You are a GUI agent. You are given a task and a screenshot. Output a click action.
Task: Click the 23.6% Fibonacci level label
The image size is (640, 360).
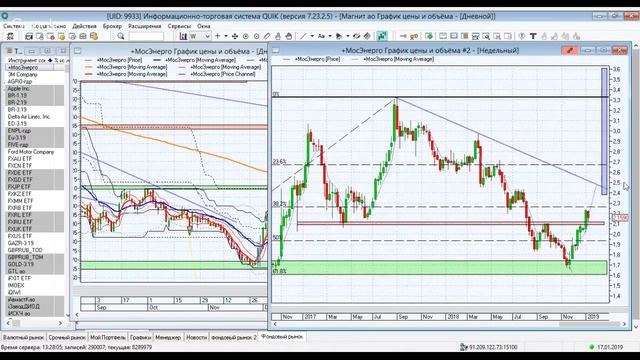point(280,162)
